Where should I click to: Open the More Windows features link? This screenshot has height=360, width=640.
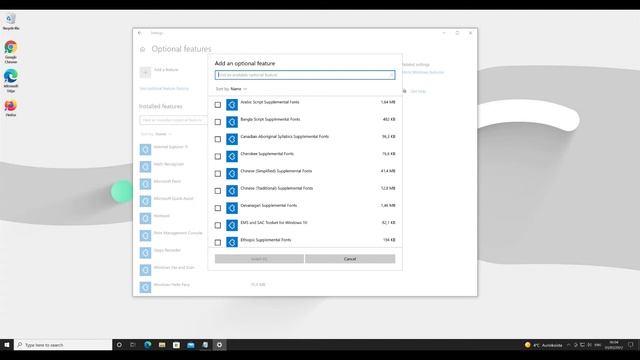423,72
